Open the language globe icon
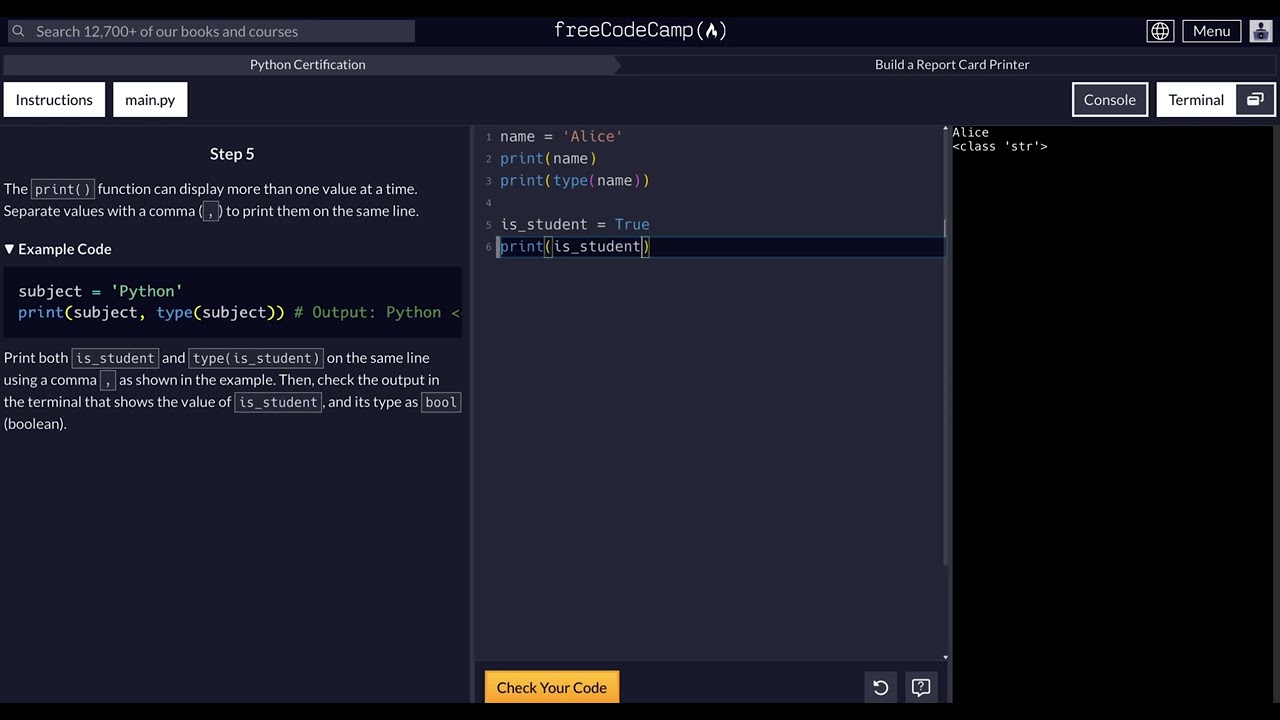The width and height of the screenshot is (1280, 720). coord(1160,31)
